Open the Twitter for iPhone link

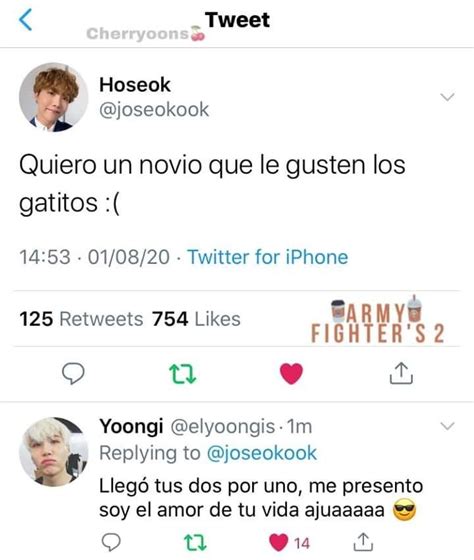click(268, 257)
